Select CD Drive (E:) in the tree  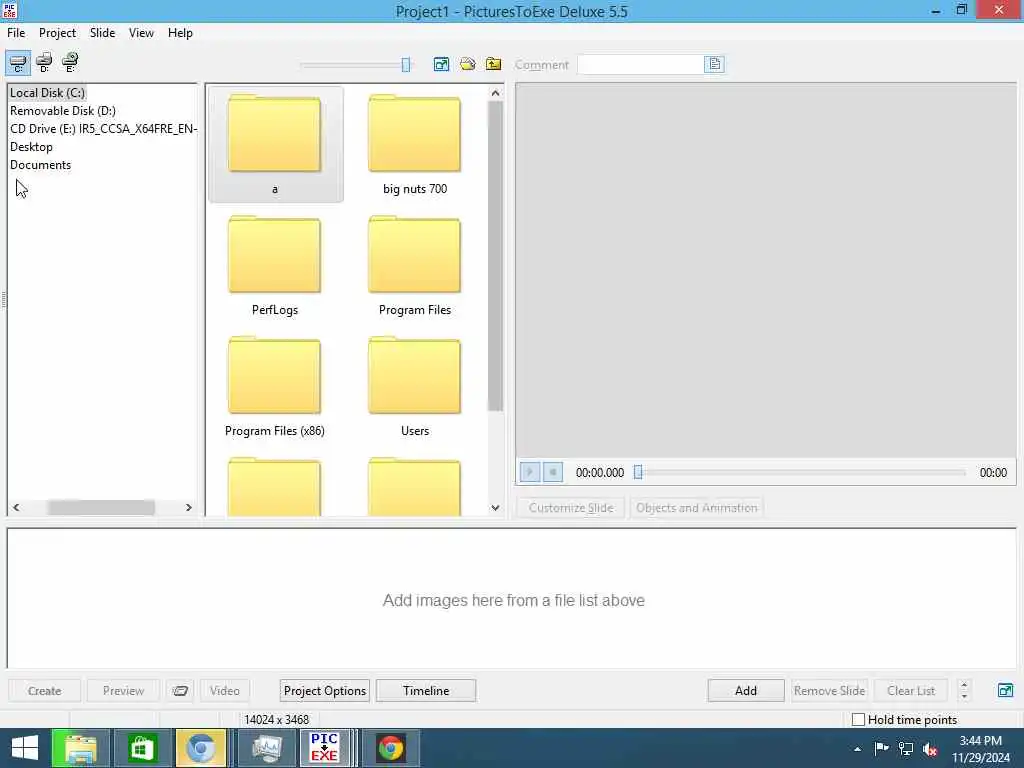(103, 129)
